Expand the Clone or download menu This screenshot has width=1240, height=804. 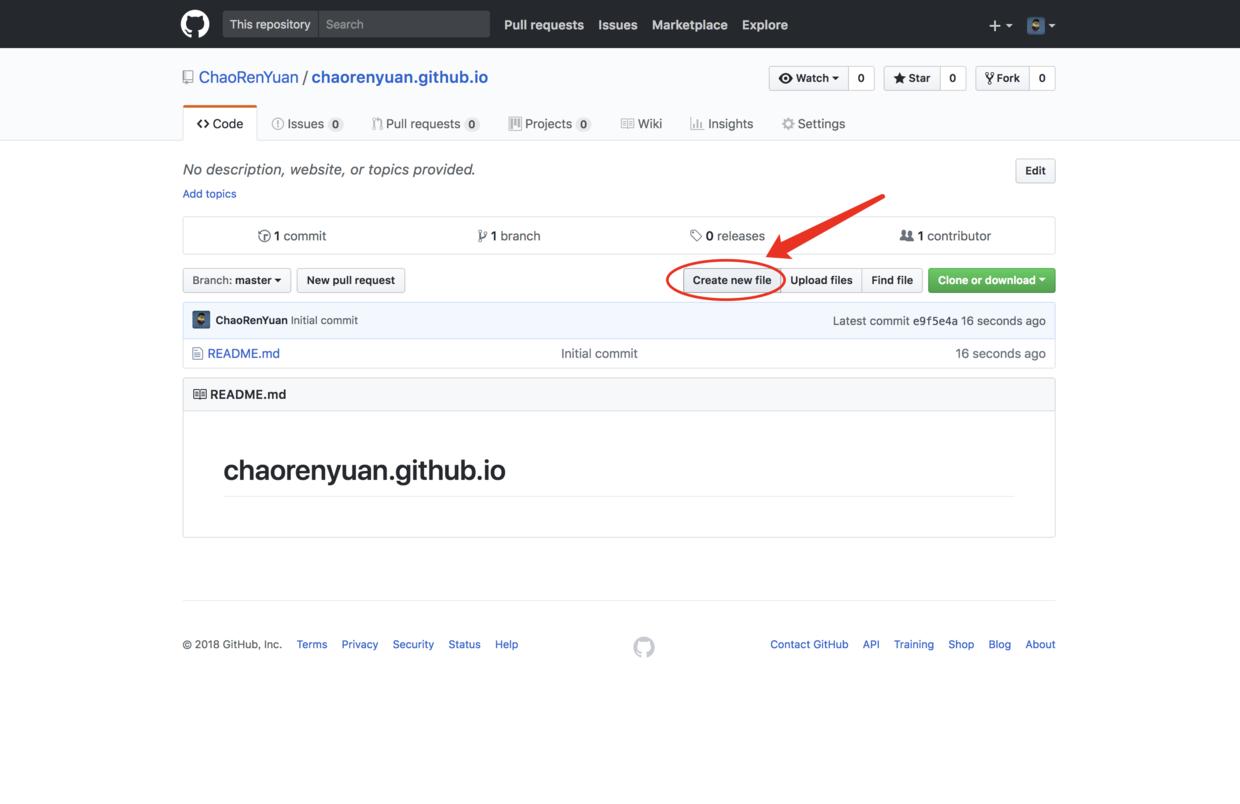991,280
